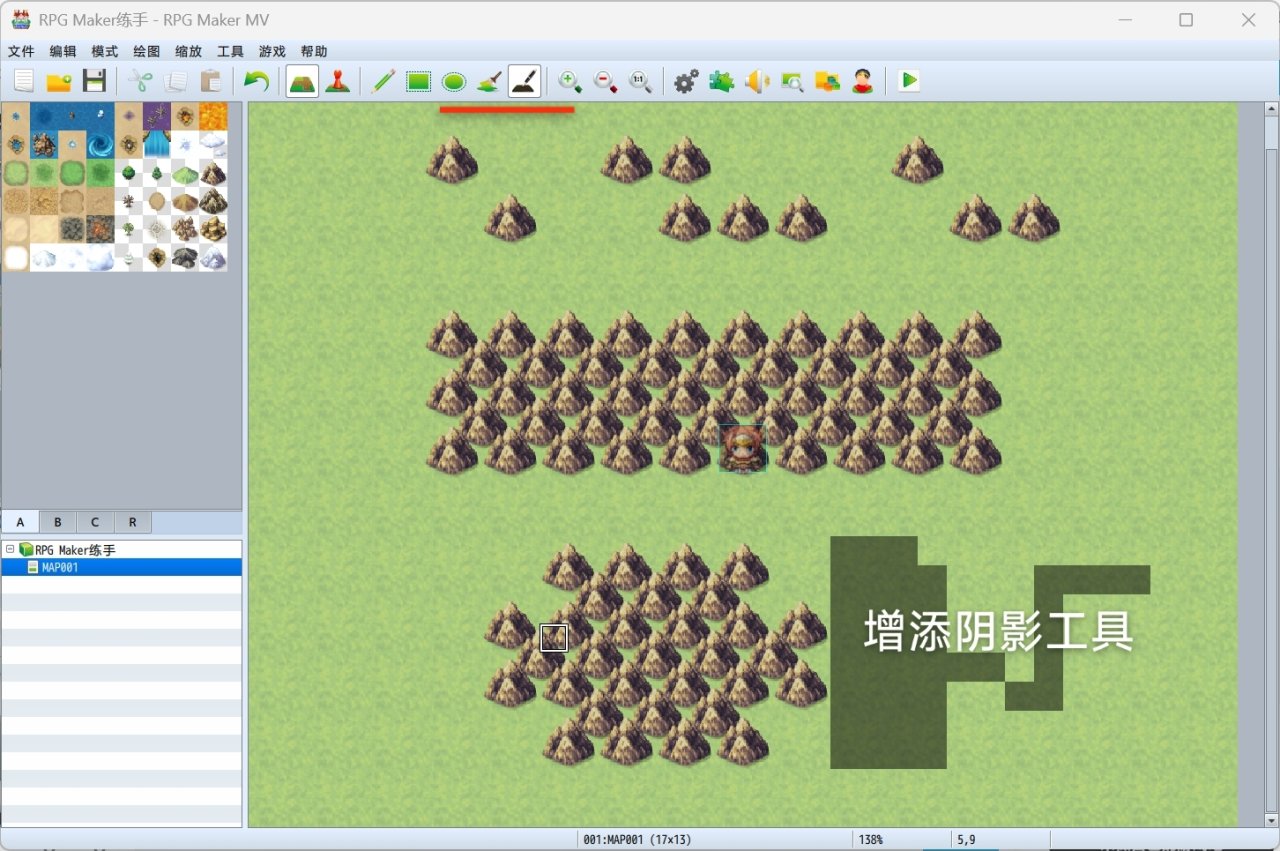
Task: Select the Rectangle drawing tool
Action: coord(418,81)
